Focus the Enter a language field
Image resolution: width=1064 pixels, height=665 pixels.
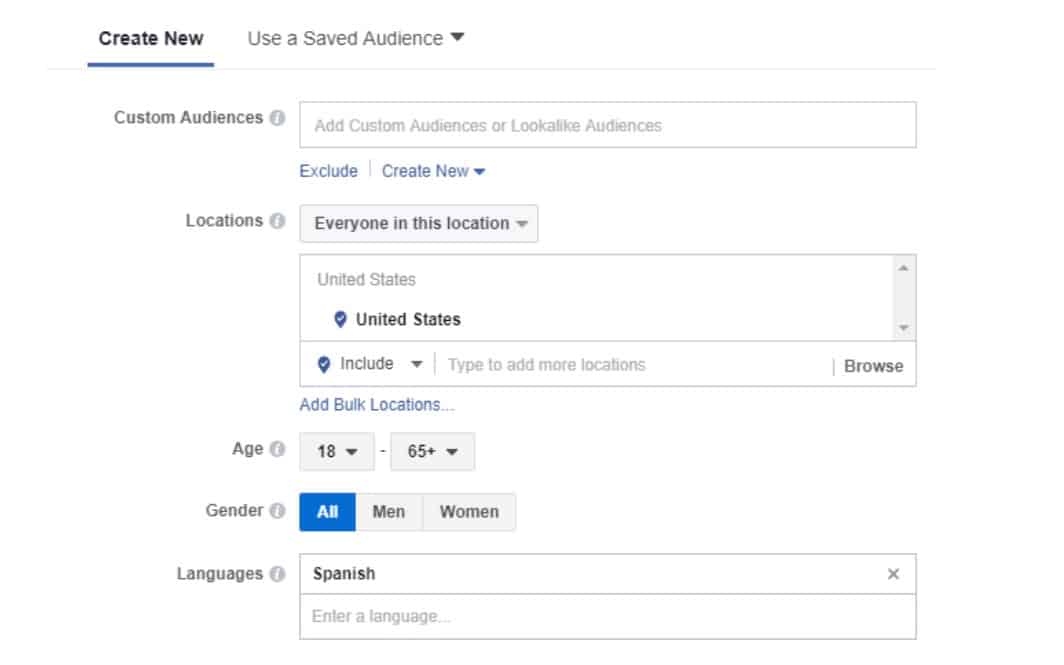(607, 616)
